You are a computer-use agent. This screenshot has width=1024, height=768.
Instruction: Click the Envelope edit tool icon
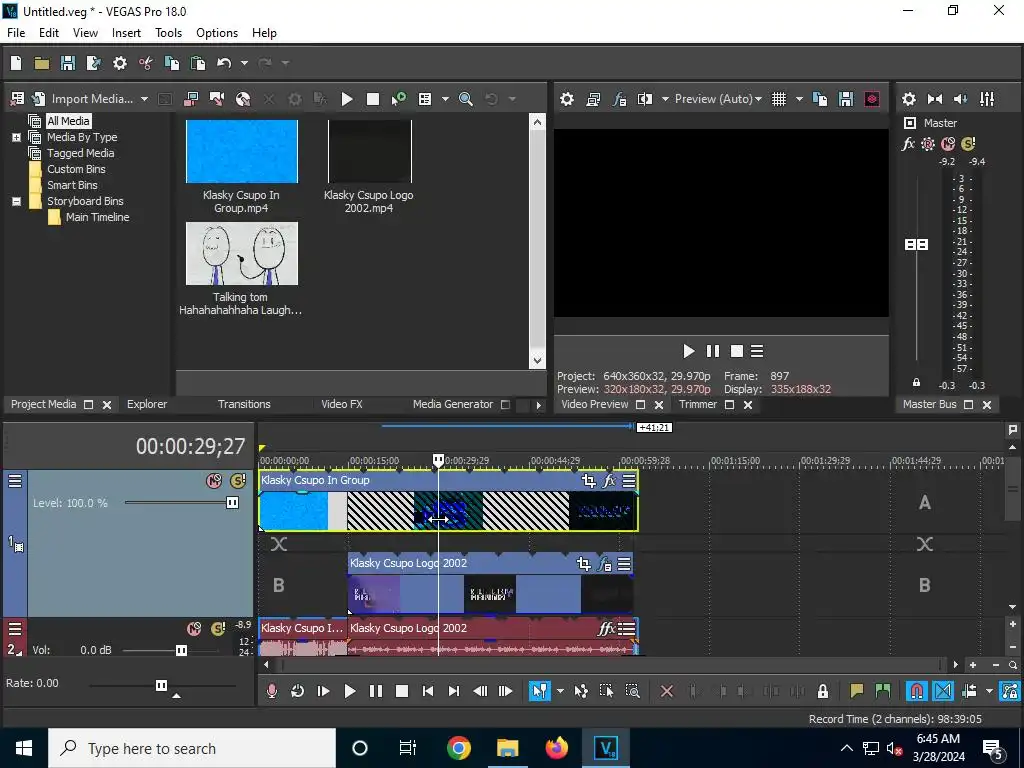tap(581, 691)
